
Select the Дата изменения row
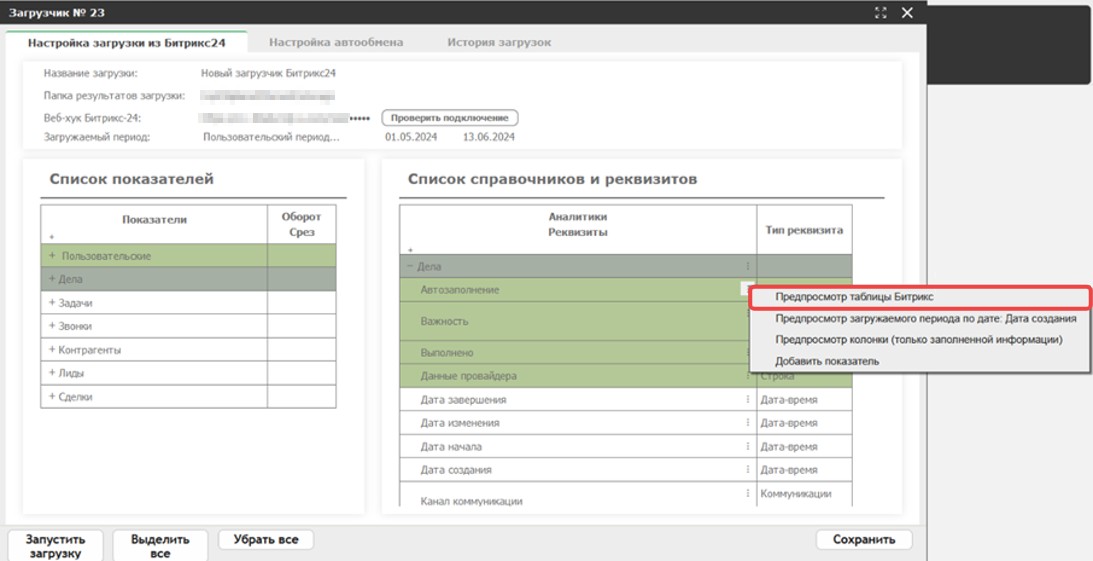pyautogui.click(x=578, y=423)
